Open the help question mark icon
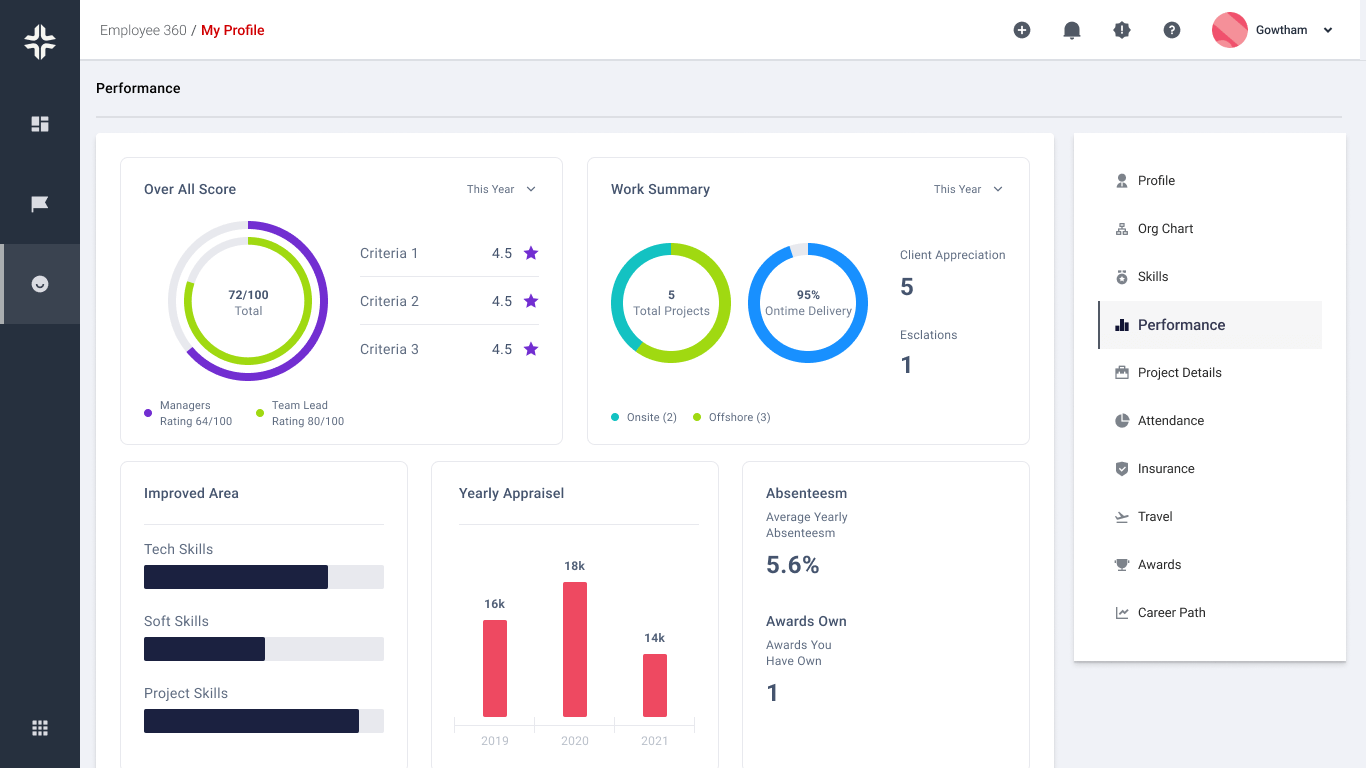This screenshot has width=1366, height=768. [x=1172, y=30]
